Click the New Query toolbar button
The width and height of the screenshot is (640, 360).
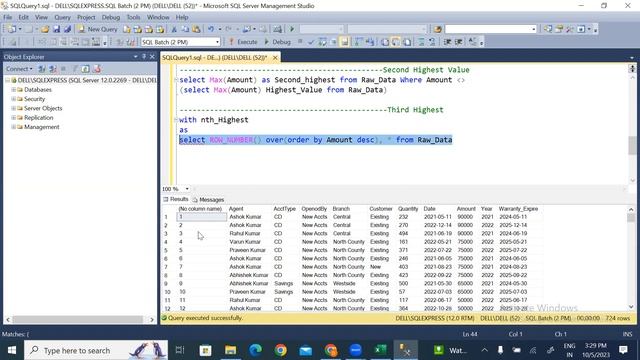pos(98,29)
